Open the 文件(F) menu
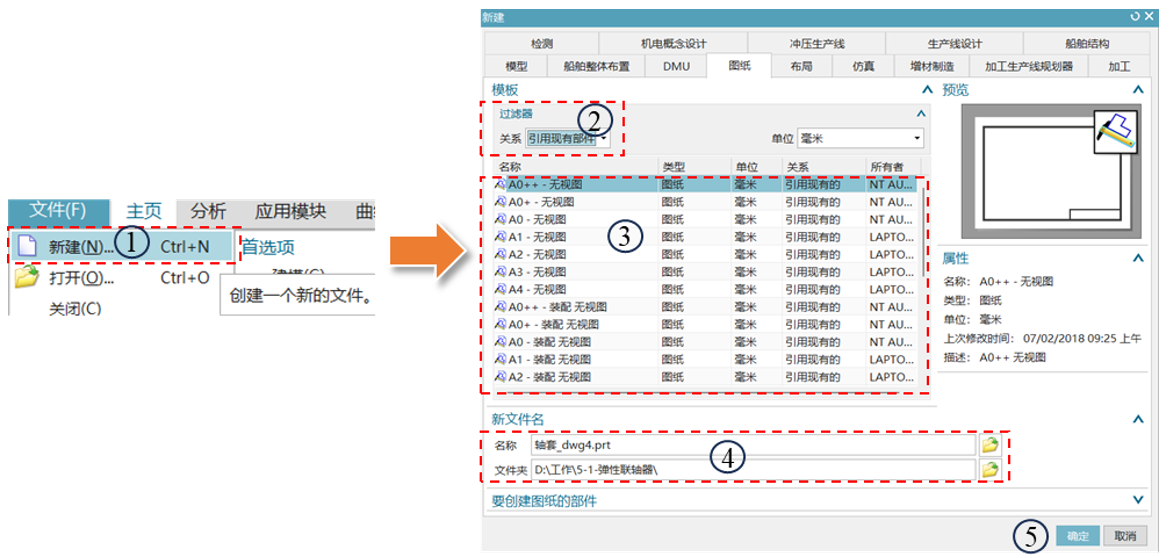 (x=58, y=211)
